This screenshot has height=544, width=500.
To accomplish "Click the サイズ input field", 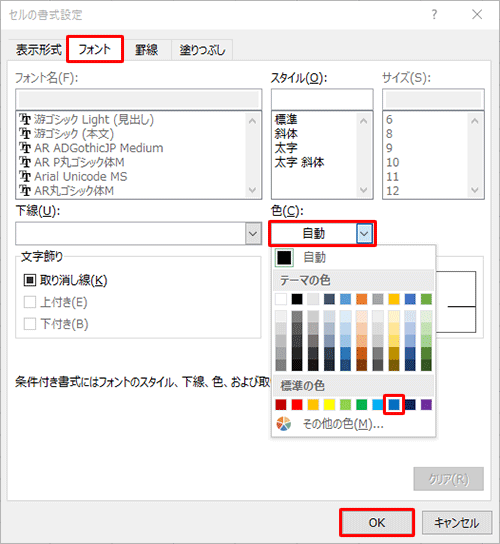I will [433, 100].
